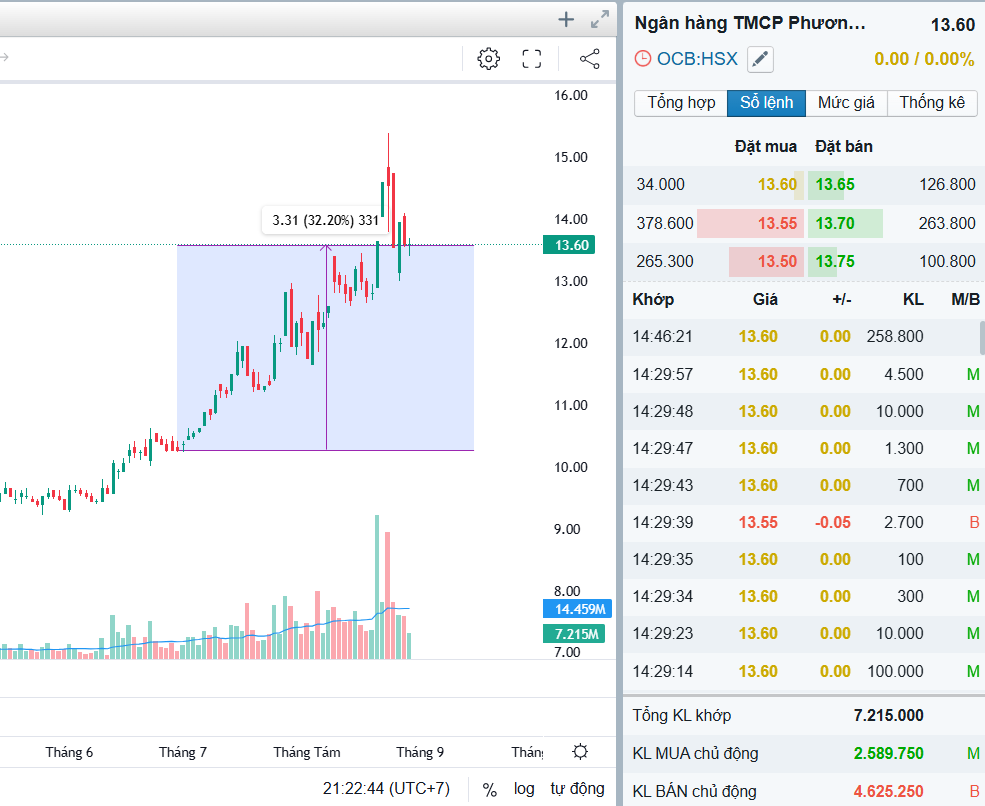Open chart settings gear icon
985x806 pixels.
pyautogui.click(x=488, y=59)
